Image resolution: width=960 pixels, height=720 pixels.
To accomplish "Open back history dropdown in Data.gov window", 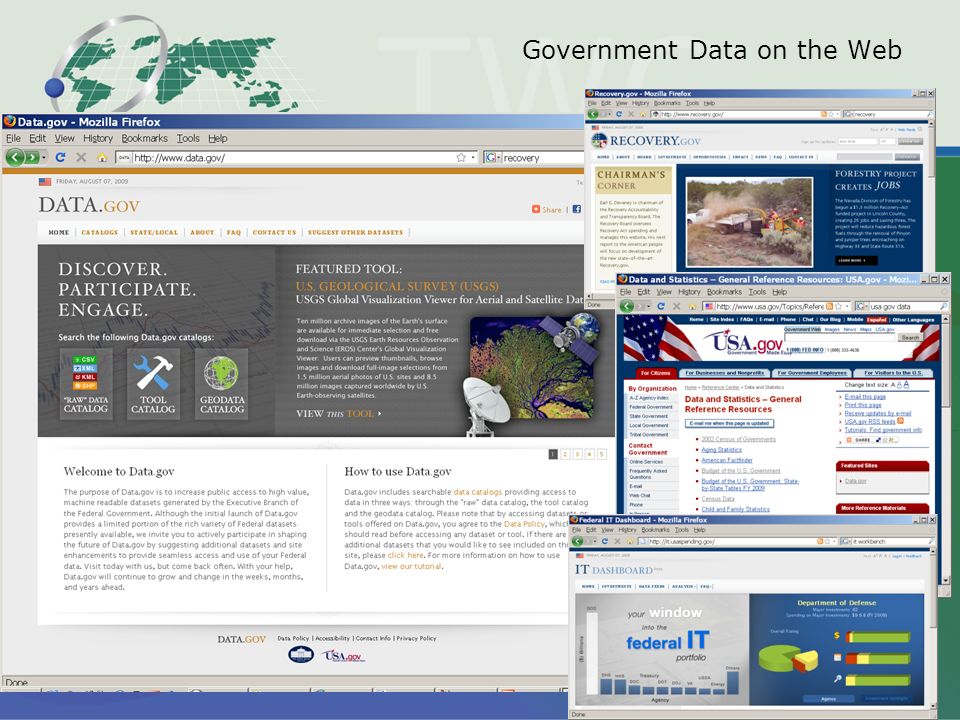I will coord(44,157).
